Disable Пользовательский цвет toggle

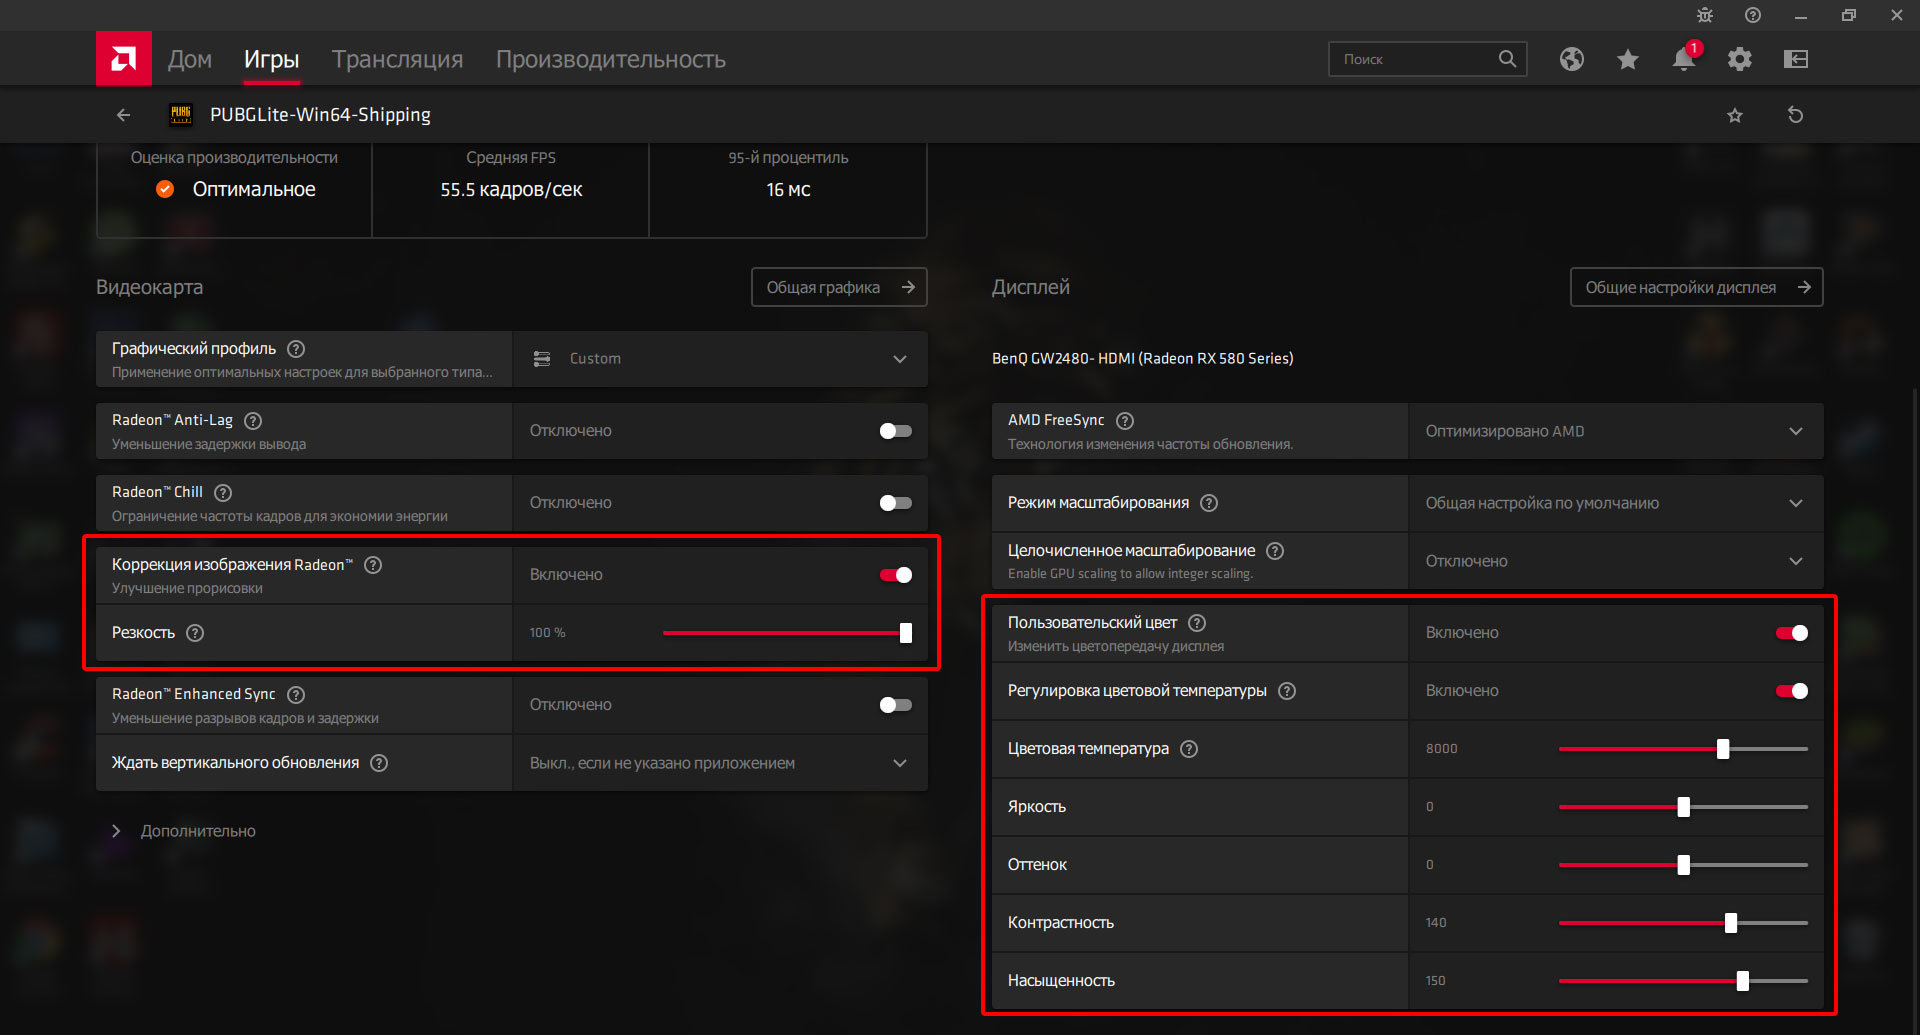(1791, 633)
